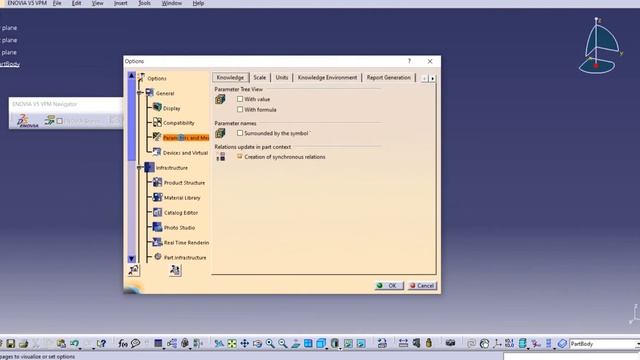
Task: Click the tree scrollbar down arrow
Action: tap(131, 259)
